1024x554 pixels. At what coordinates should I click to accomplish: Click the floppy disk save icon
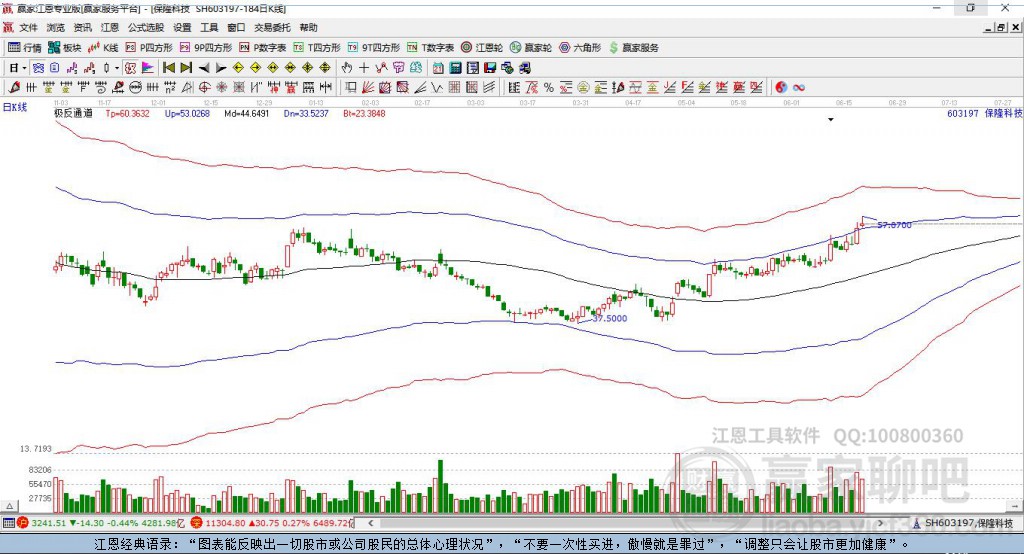490,68
